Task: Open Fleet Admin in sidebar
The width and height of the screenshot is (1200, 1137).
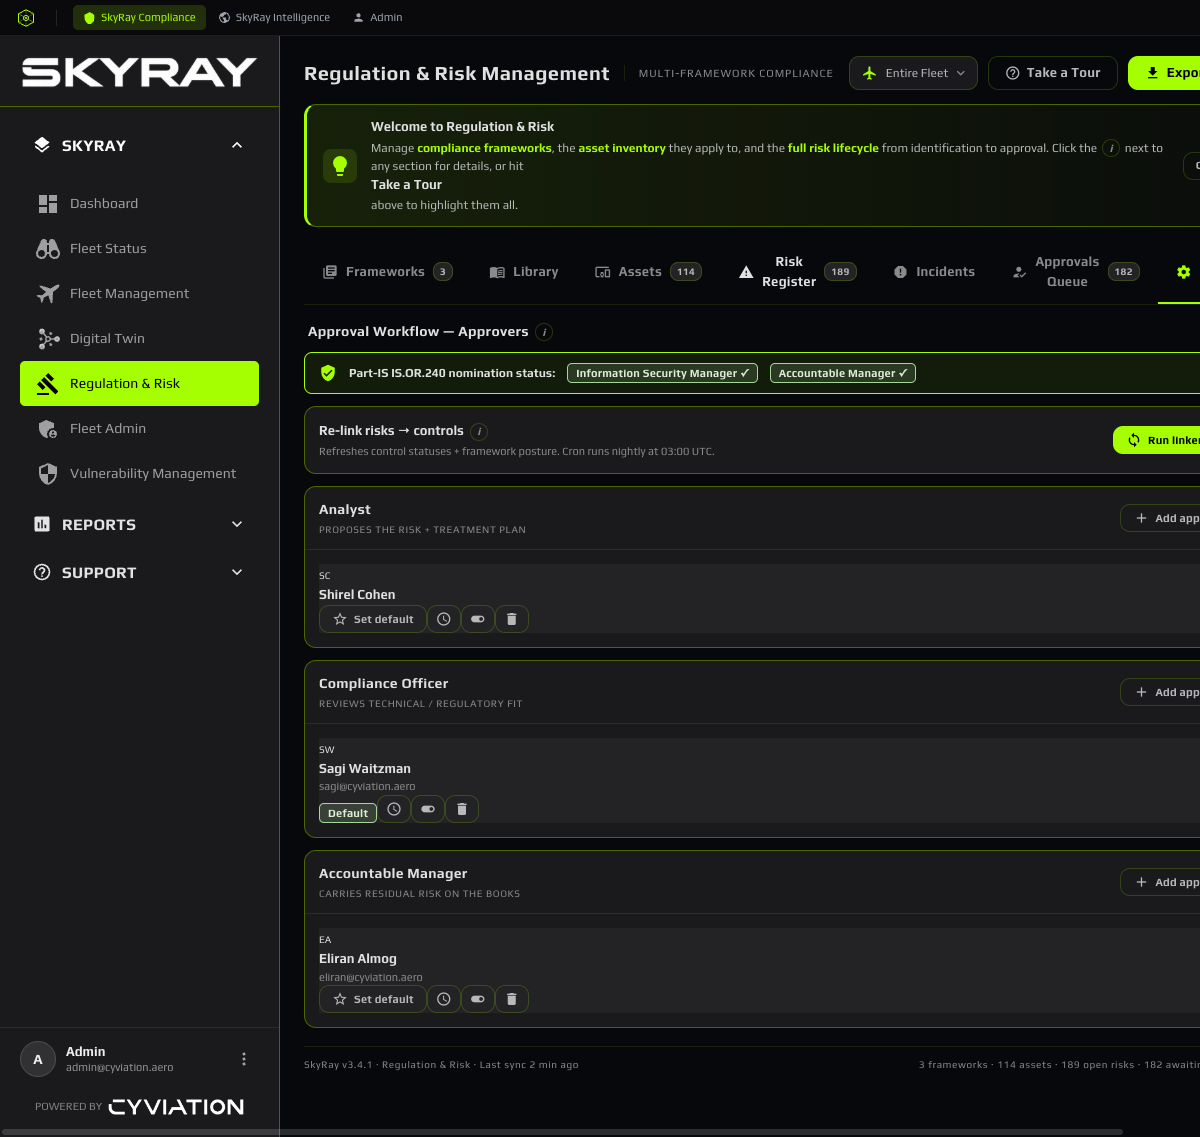Action: coord(139,428)
